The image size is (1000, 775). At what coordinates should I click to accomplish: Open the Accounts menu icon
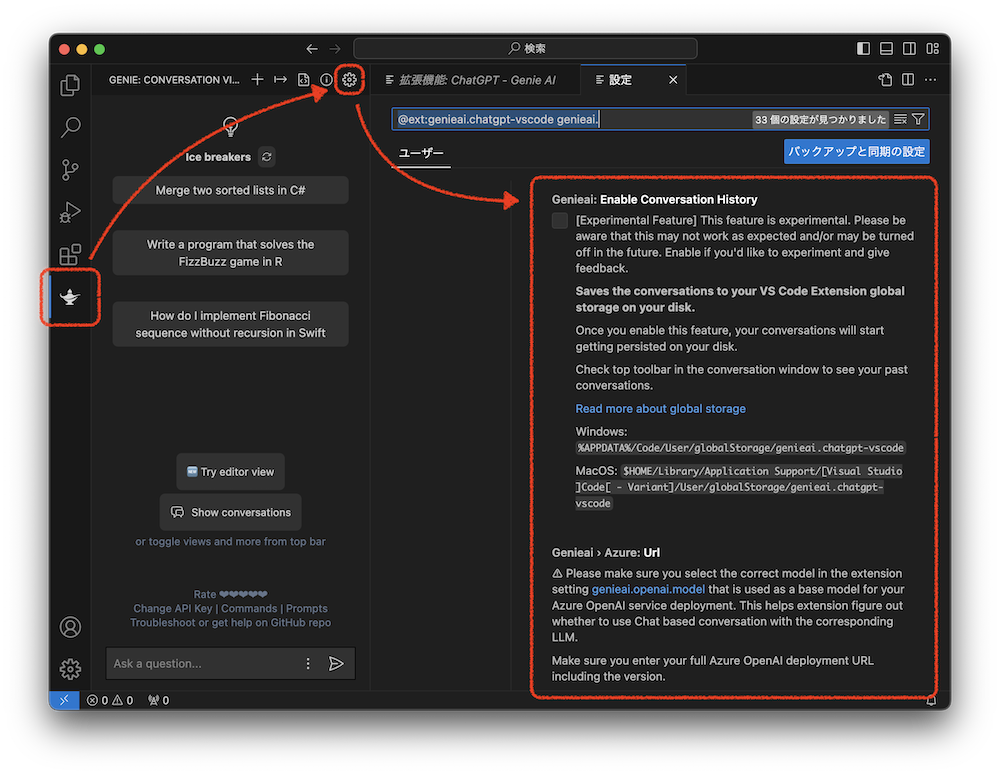coord(70,627)
